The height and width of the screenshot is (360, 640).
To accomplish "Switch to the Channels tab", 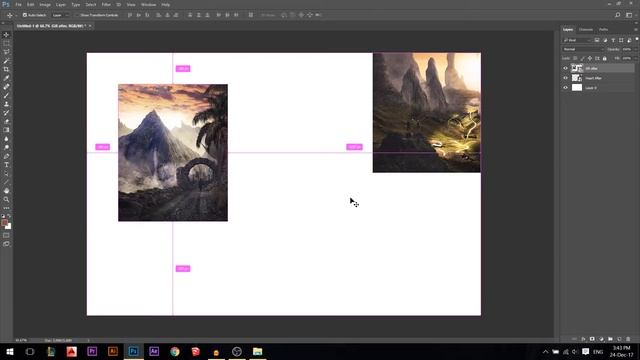I will (586, 29).
